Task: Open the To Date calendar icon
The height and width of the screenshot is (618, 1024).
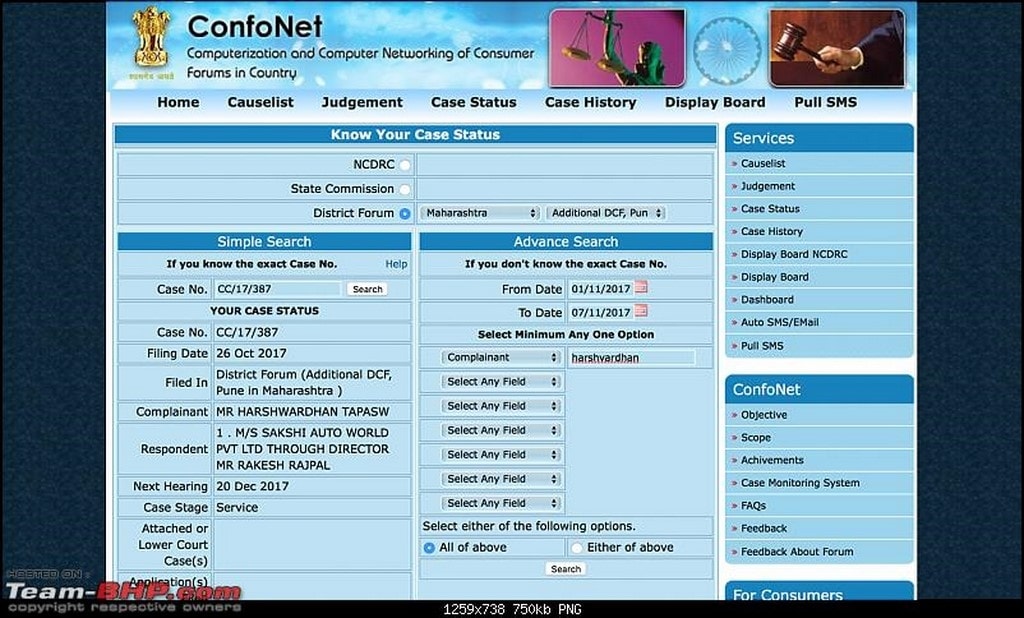Action: coord(641,312)
